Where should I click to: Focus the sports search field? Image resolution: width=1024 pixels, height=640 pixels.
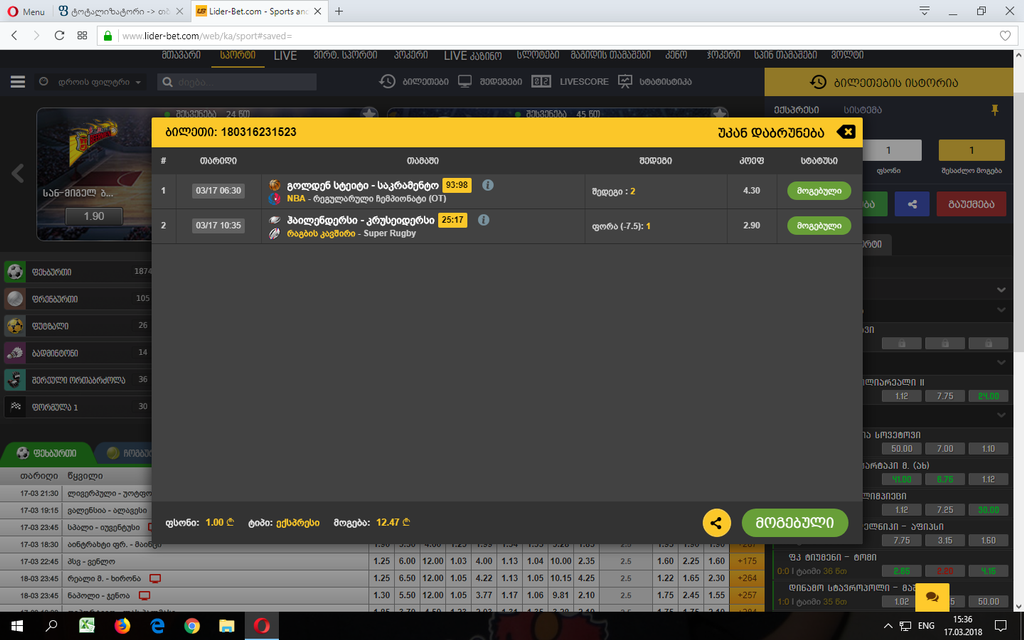(x=237, y=82)
